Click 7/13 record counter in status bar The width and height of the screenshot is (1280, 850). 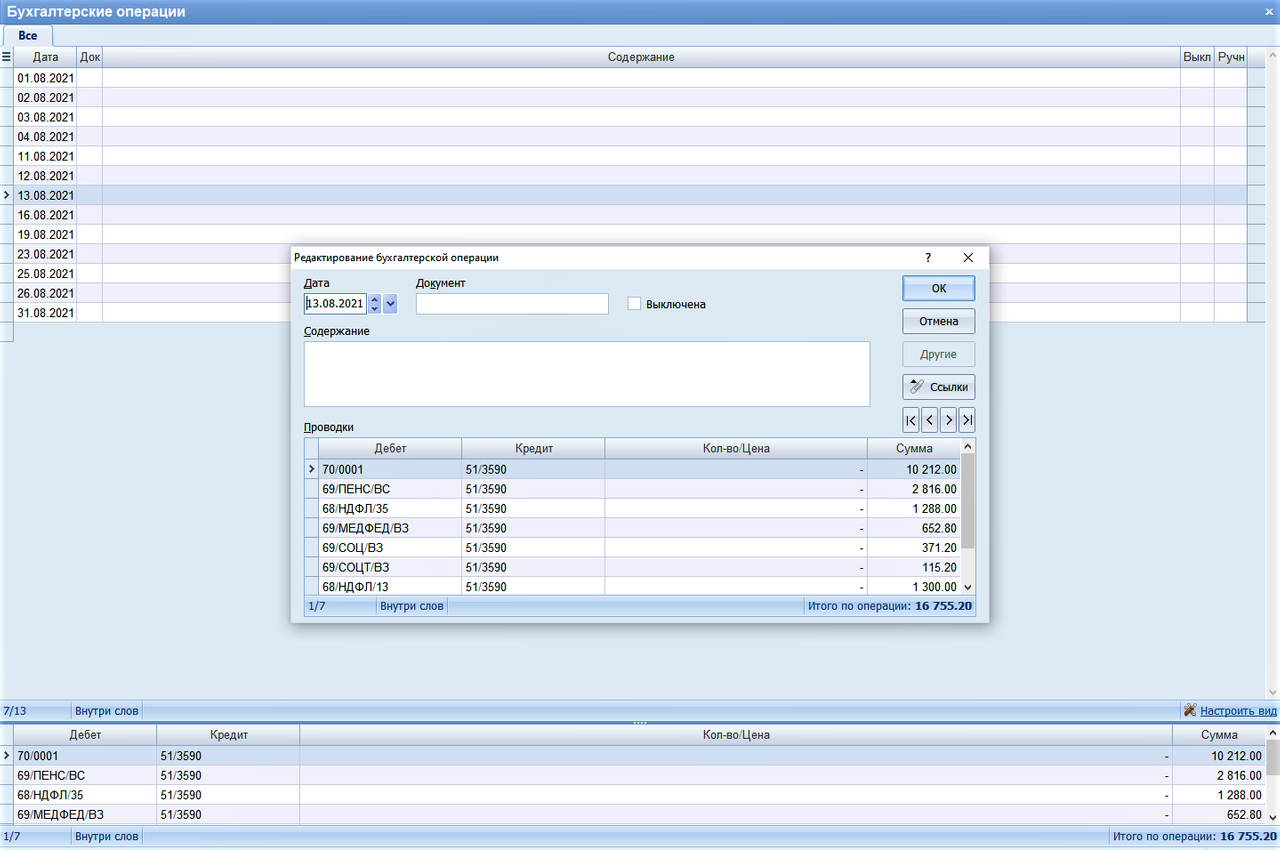pos(15,711)
